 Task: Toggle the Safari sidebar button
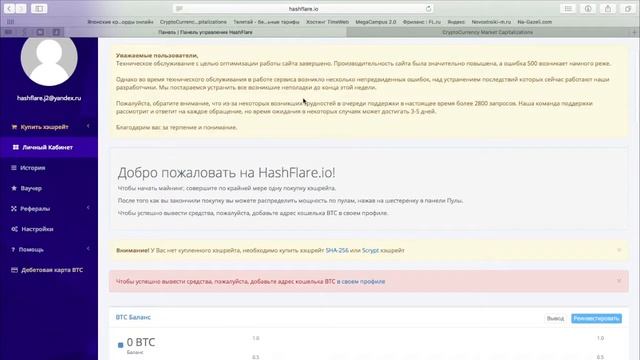[39, 9]
